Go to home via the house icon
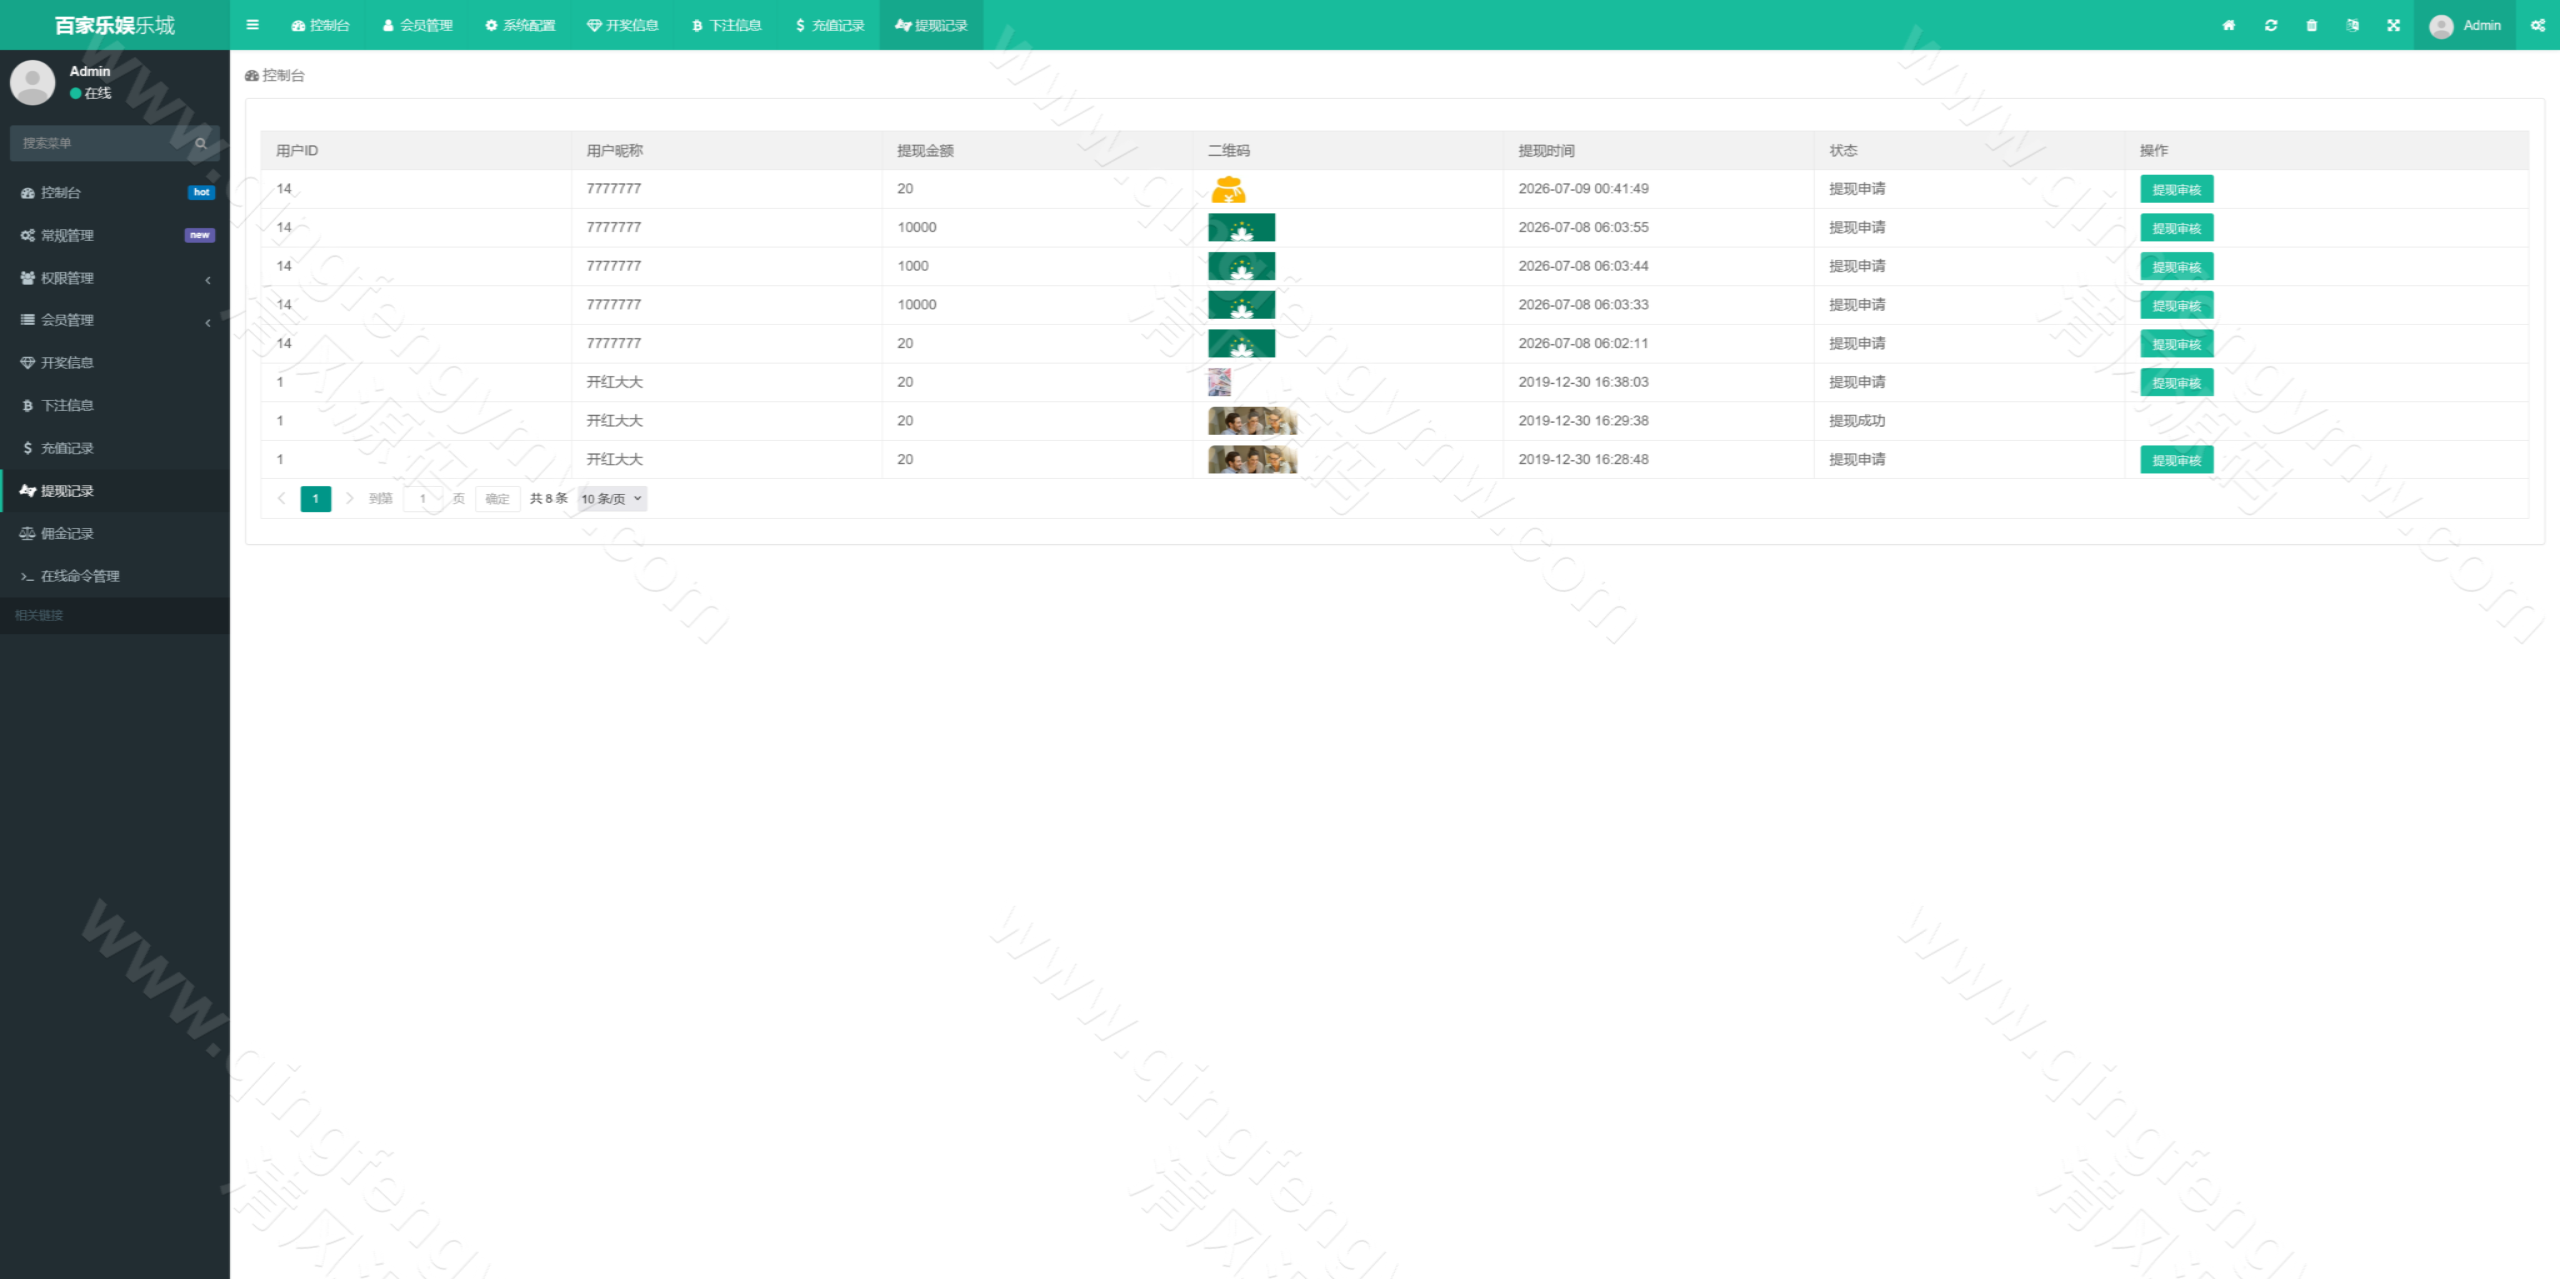The image size is (2560, 1279). tap(2229, 25)
